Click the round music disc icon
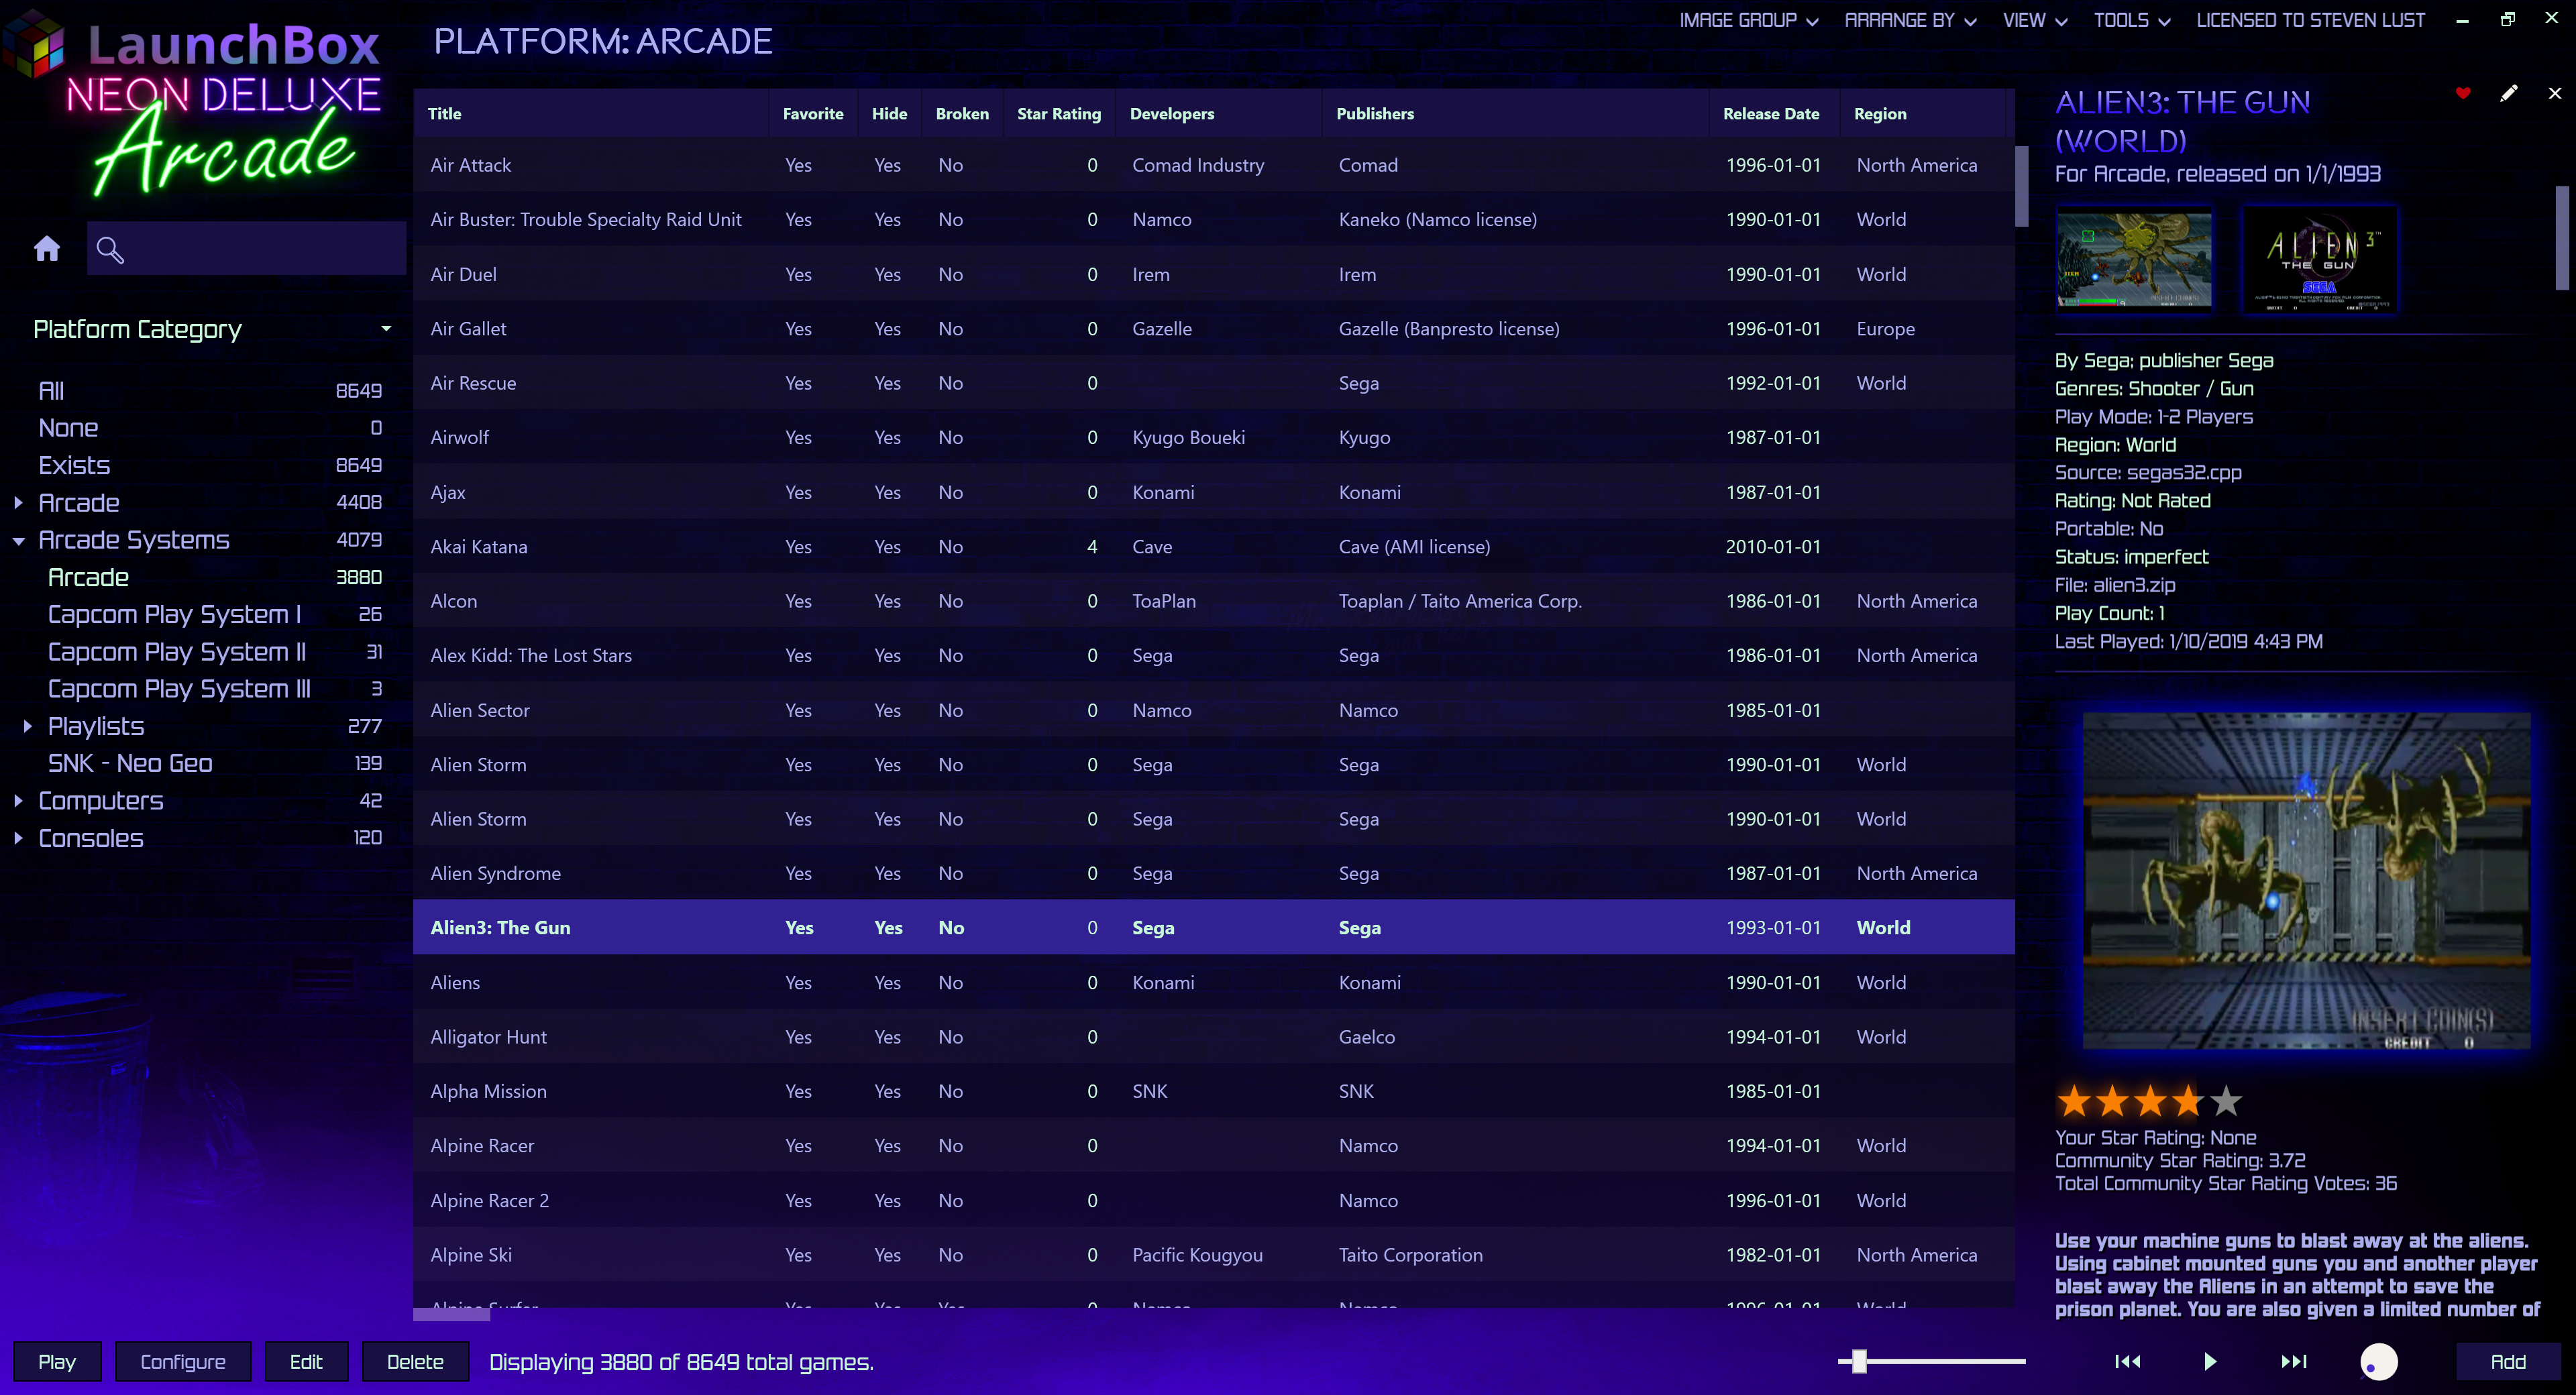The image size is (2576, 1395). [2379, 1361]
